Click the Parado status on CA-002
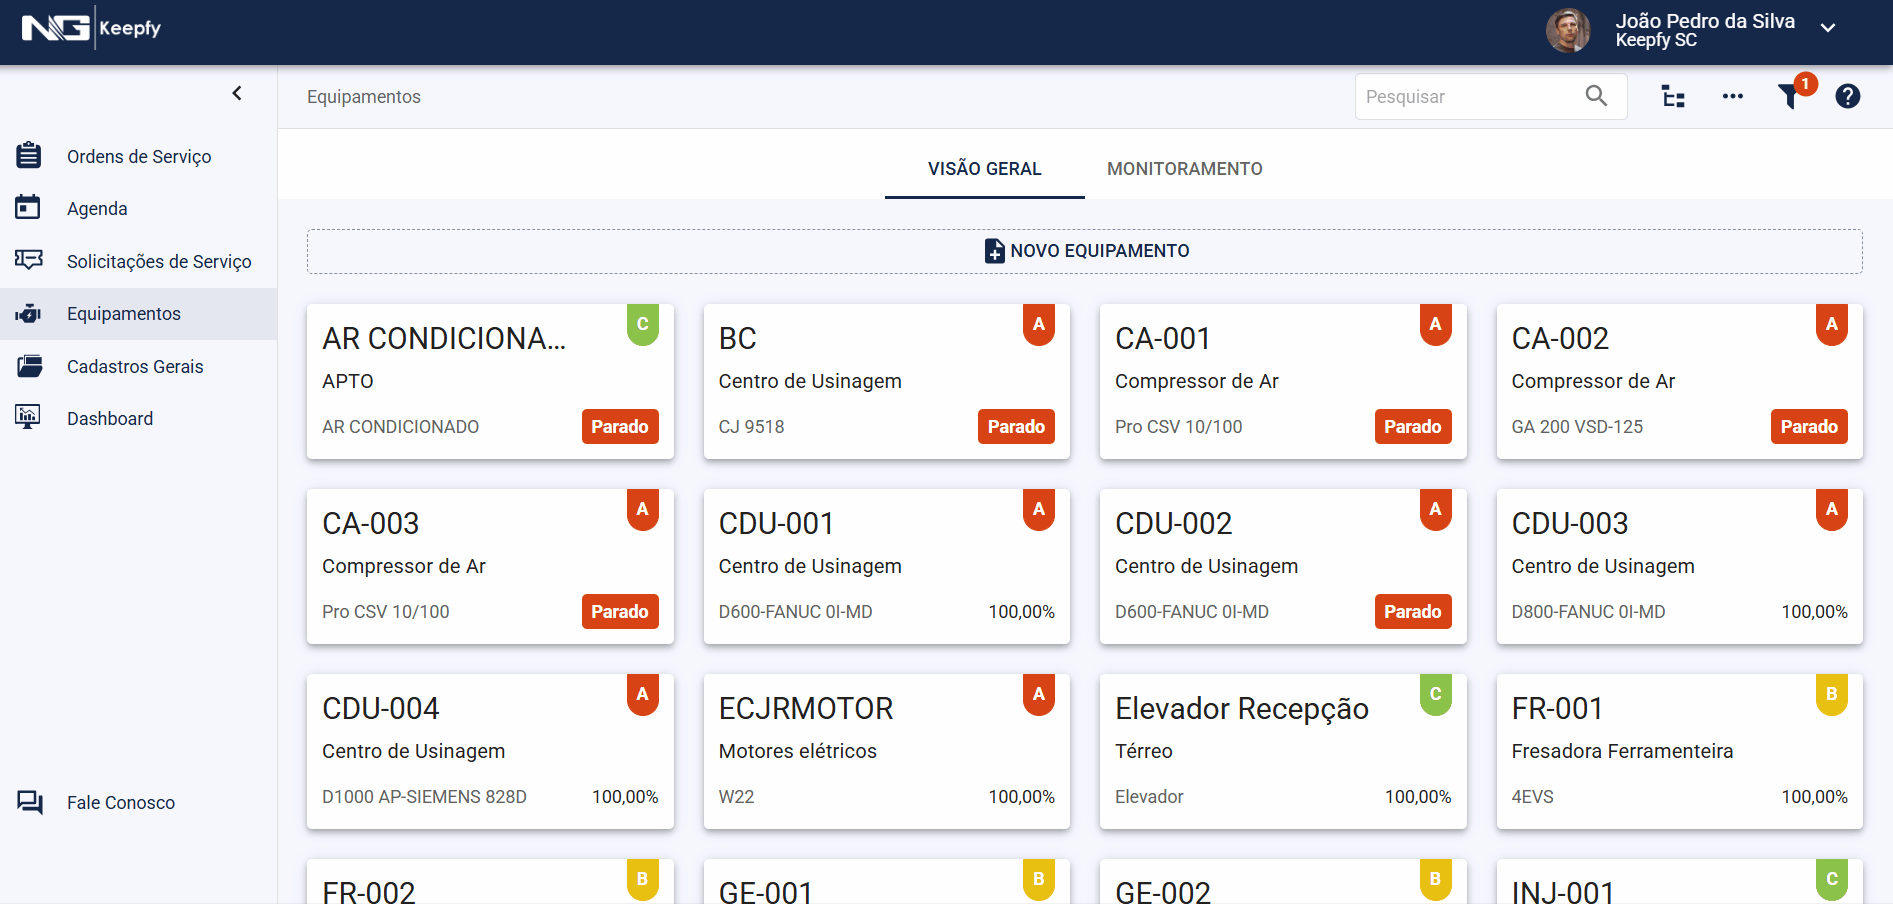This screenshot has height=904, width=1893. (x=1808, y=427)
